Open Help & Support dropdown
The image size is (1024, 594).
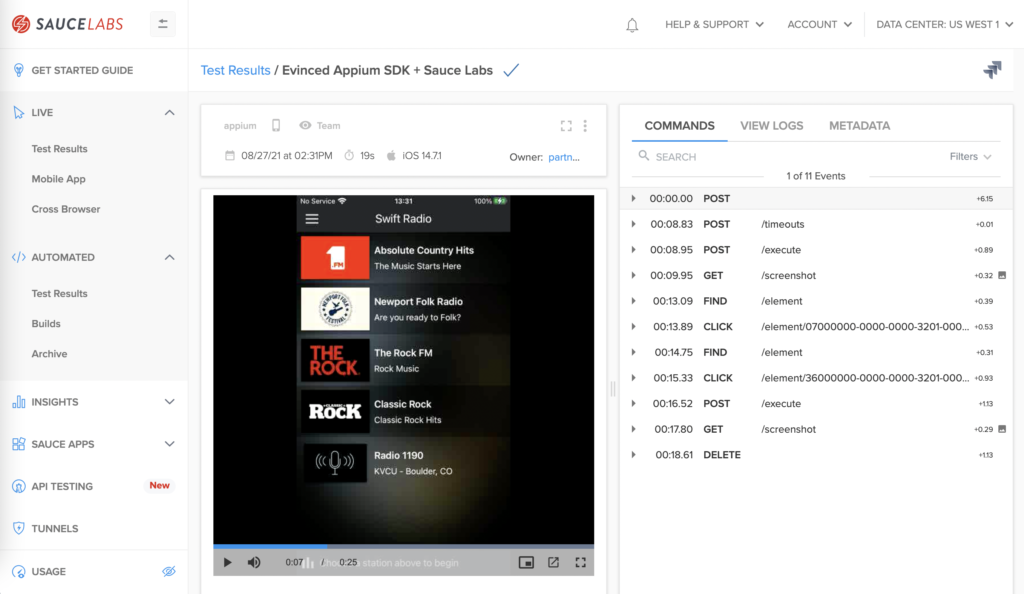[714, 25]
